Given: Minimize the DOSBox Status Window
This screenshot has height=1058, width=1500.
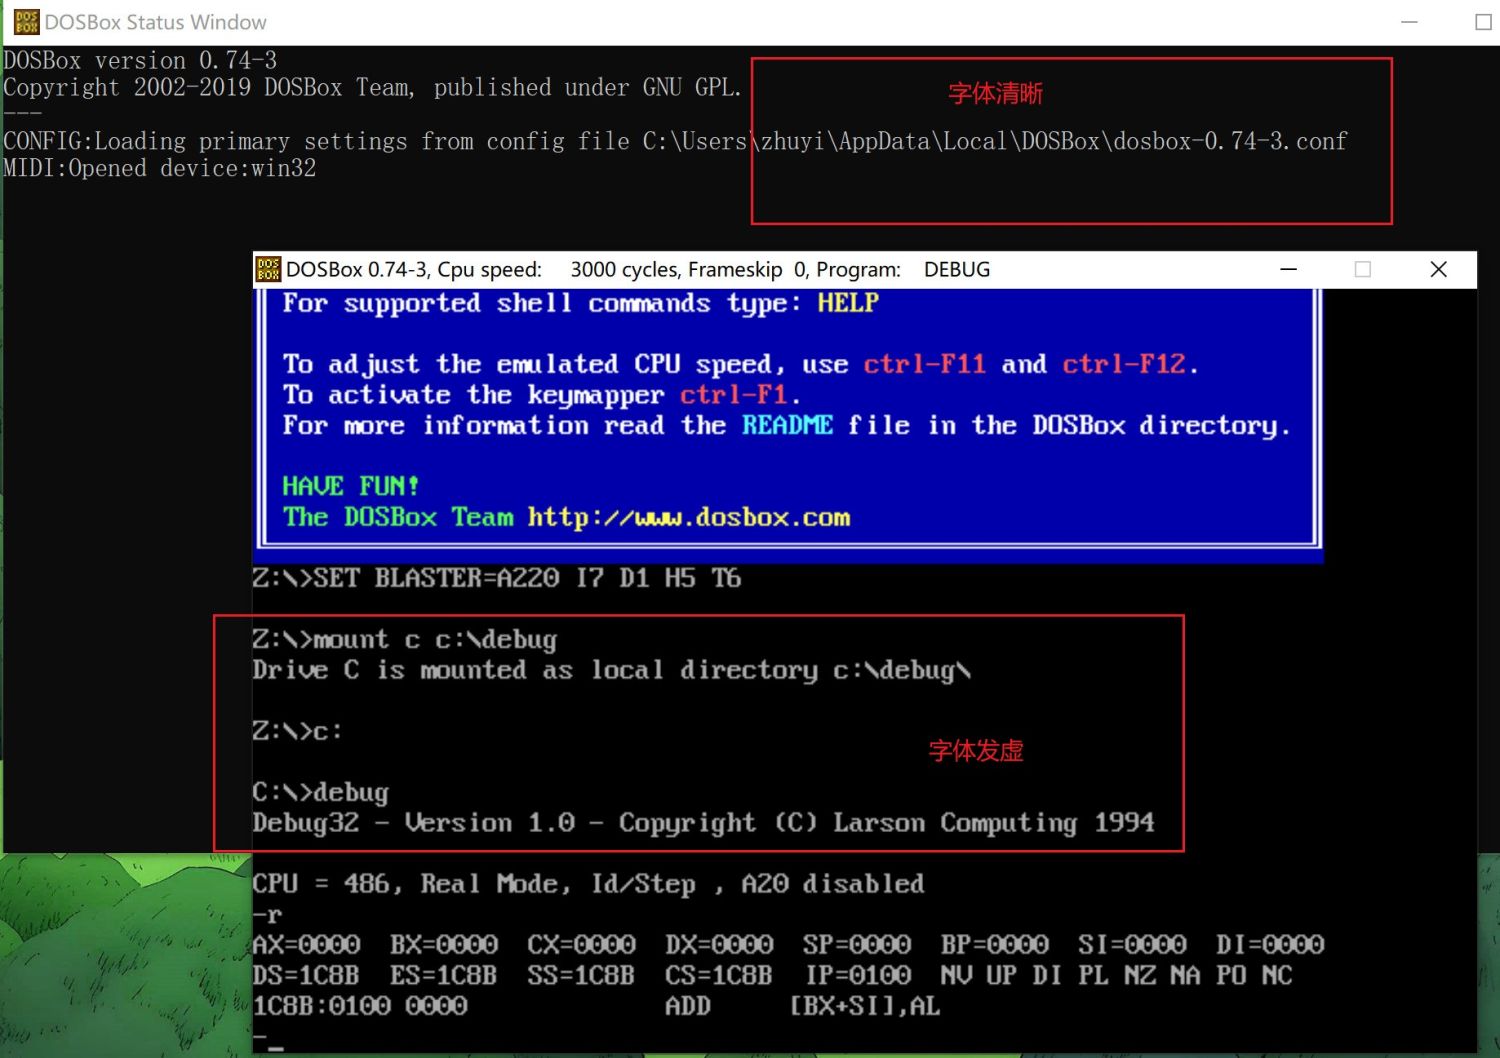Looking at the screenshot, I should 1409,21.
